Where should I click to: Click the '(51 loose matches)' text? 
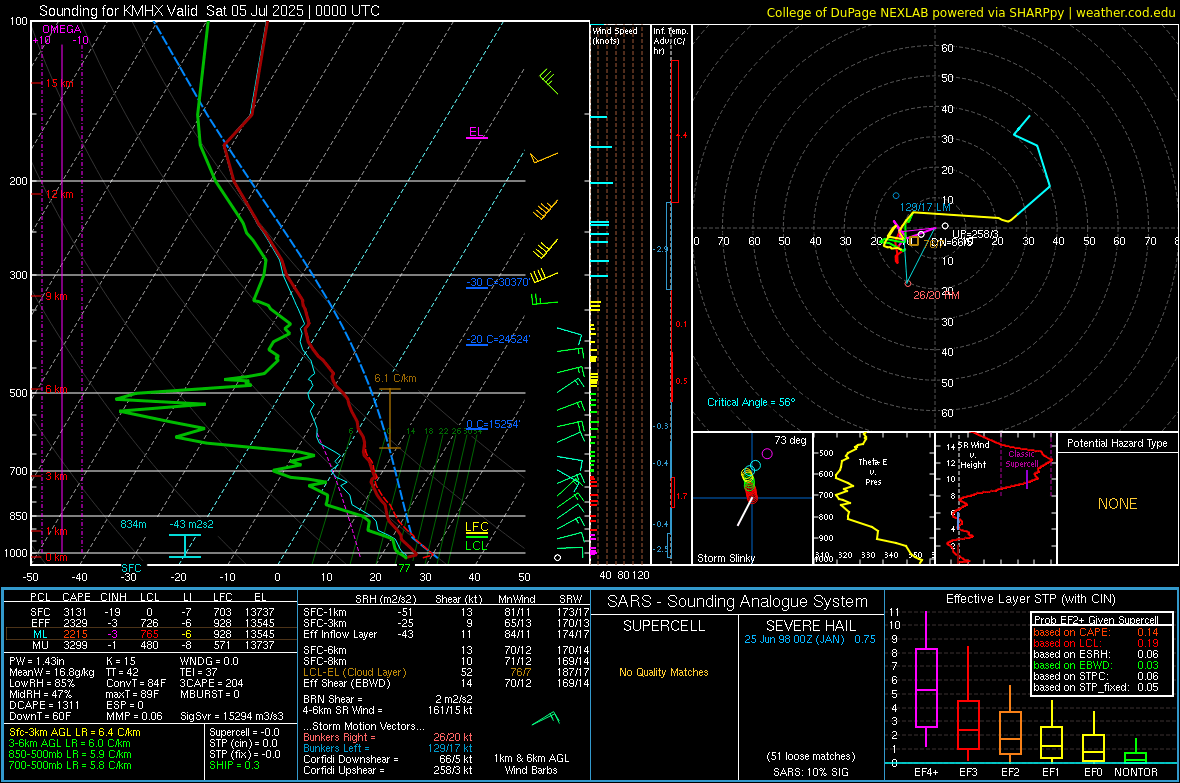[x=810, y=756]
